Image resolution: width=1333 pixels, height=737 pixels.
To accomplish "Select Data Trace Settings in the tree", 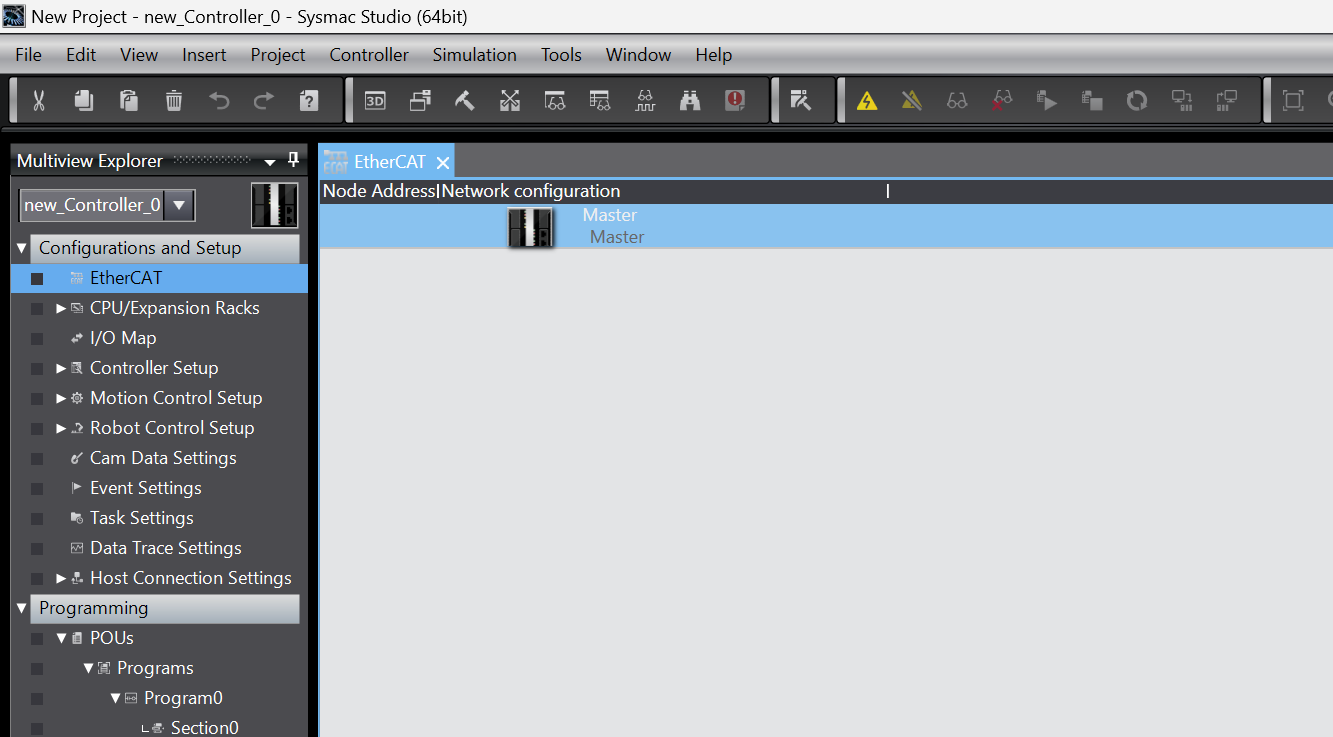I will (166, 548).
